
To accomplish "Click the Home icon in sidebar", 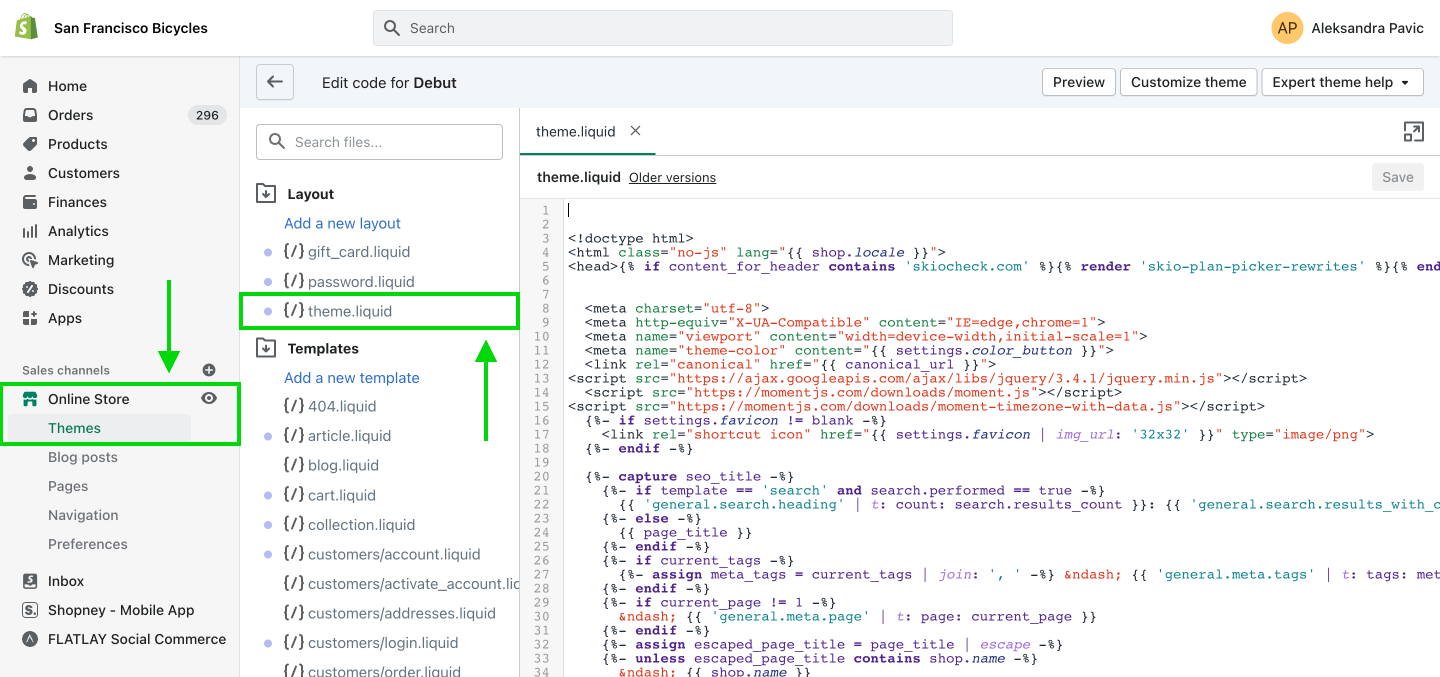I will [30, 86].
